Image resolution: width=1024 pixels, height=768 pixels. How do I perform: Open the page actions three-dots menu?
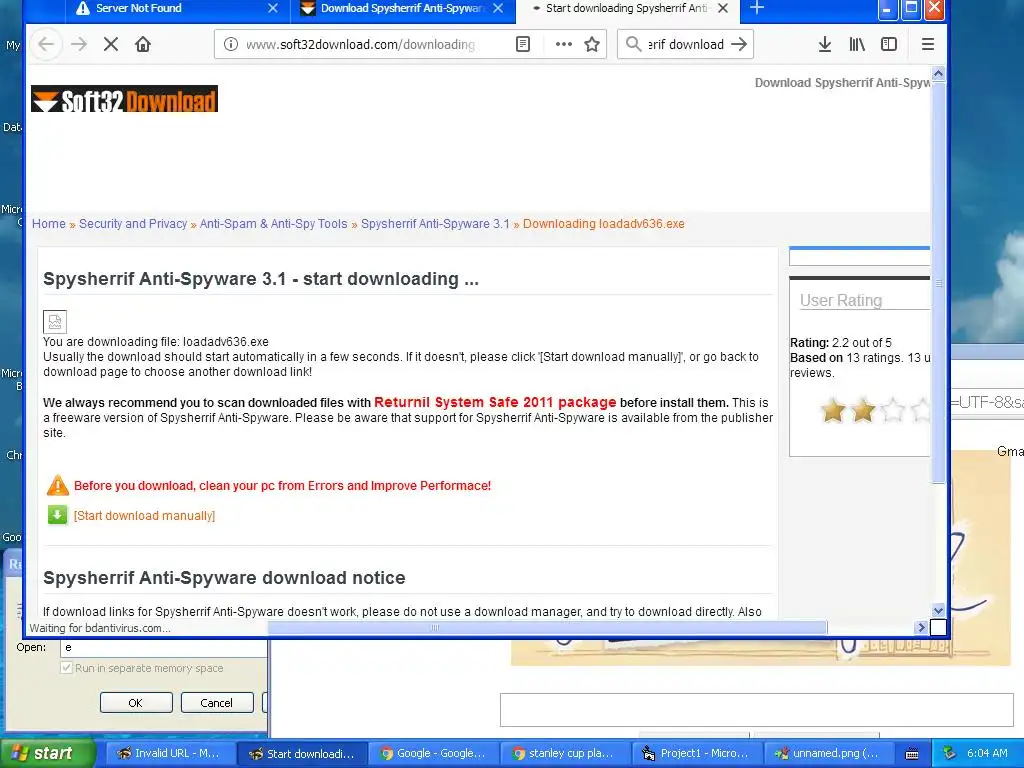click(564, 44)
